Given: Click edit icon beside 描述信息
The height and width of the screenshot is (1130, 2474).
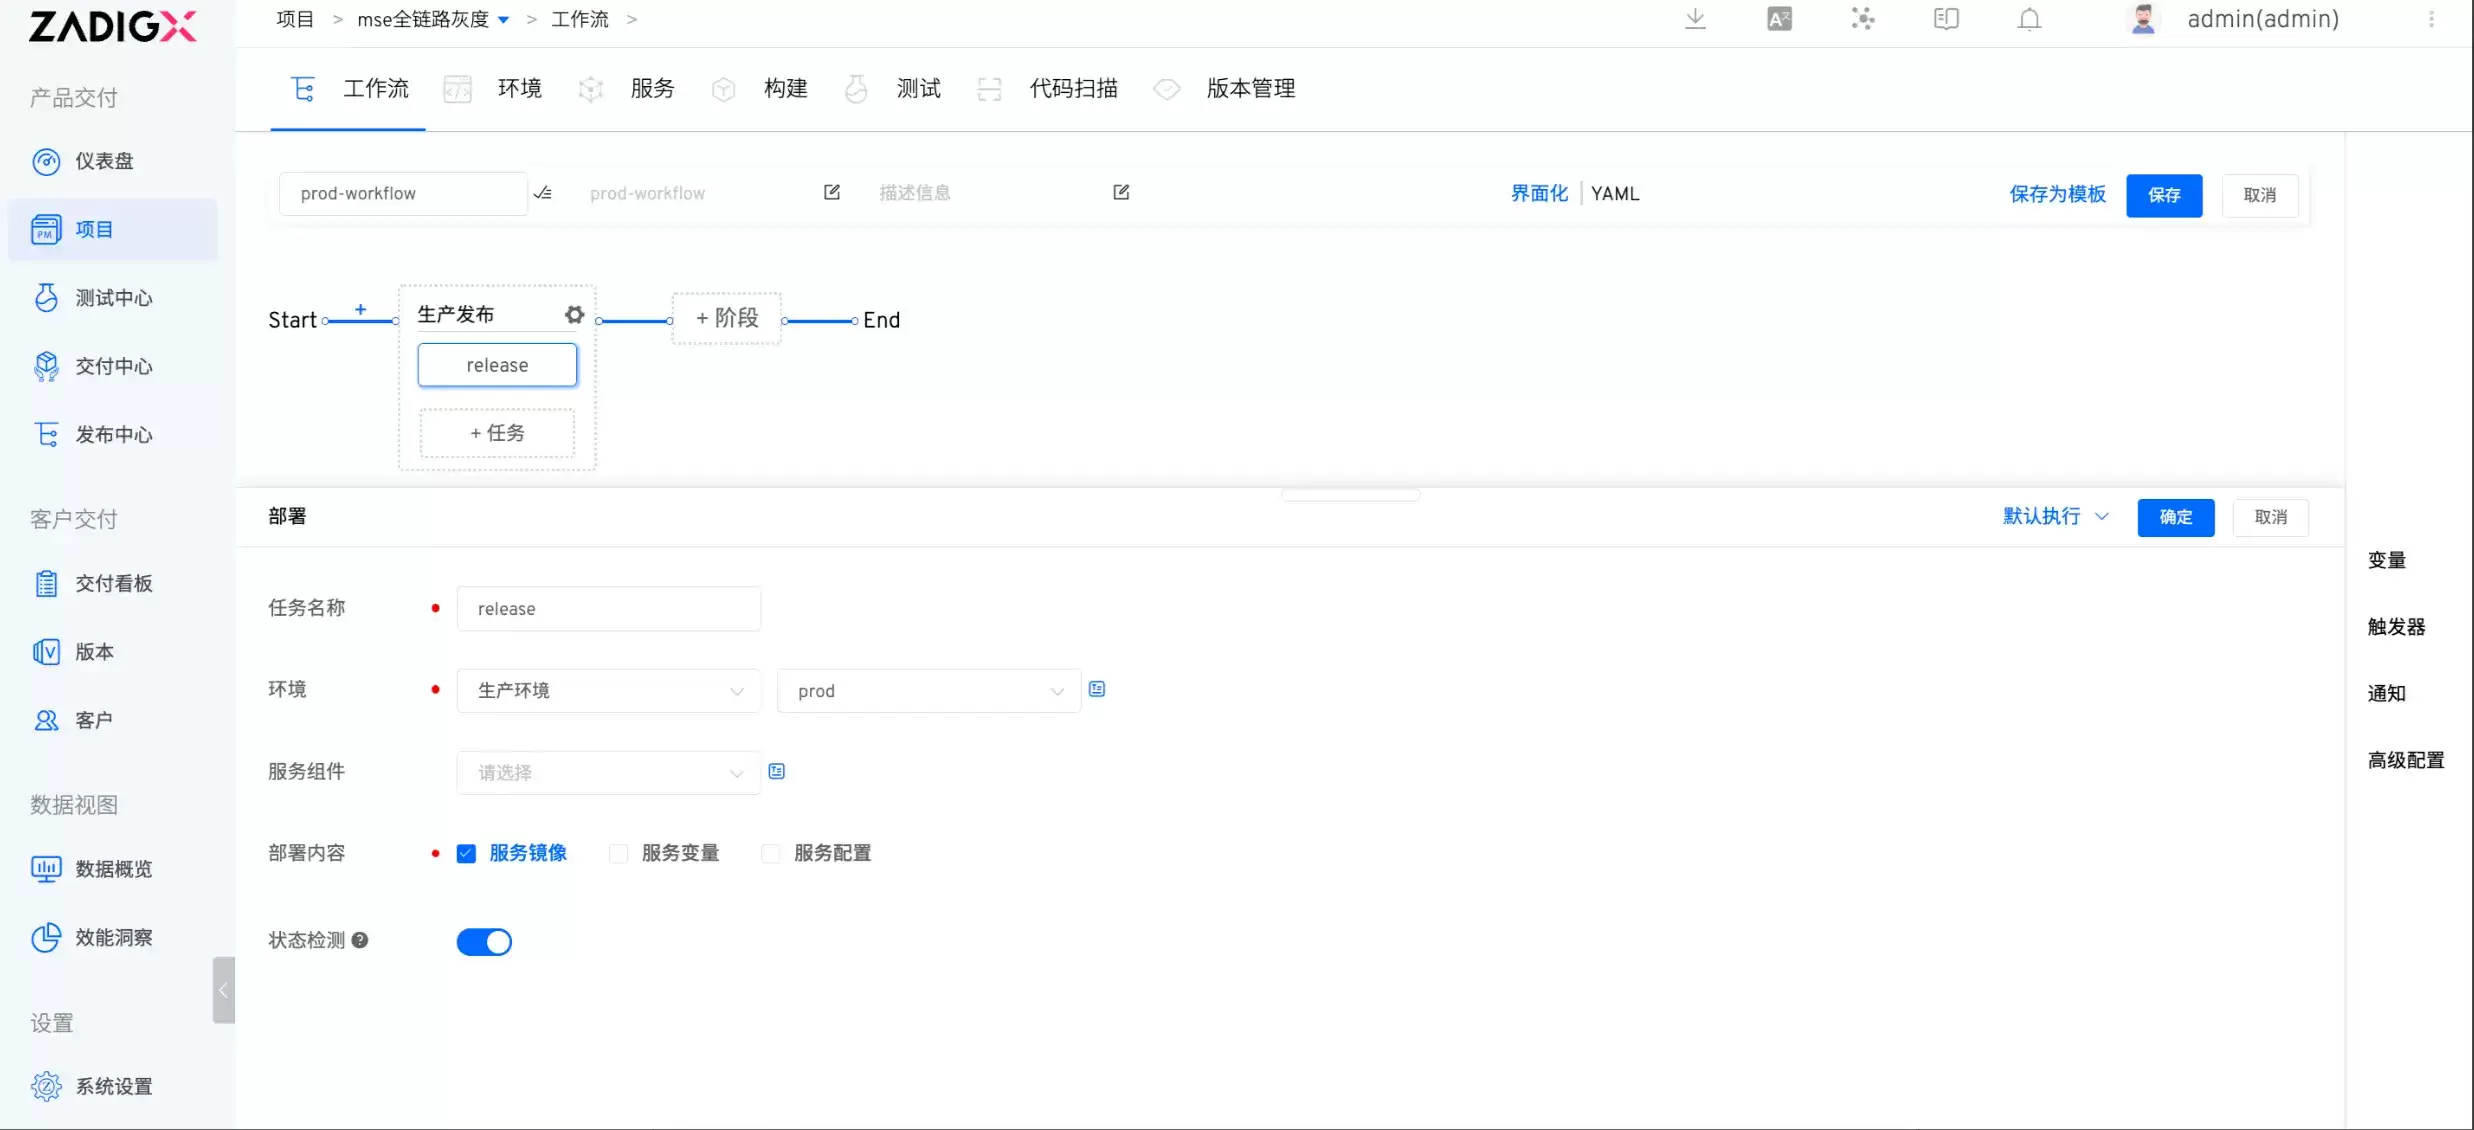Looking at the screenshot, I should (x=1121, y=192).
